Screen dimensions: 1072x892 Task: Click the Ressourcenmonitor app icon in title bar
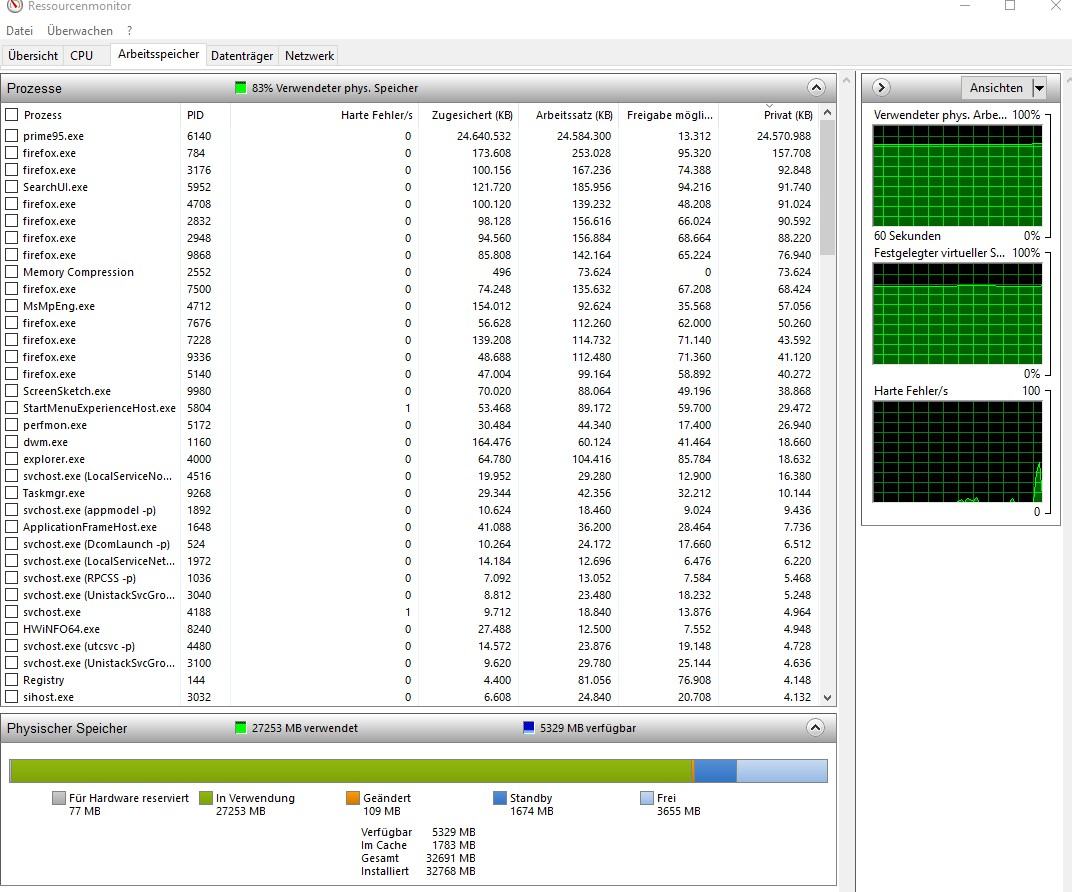pos(14,5)
